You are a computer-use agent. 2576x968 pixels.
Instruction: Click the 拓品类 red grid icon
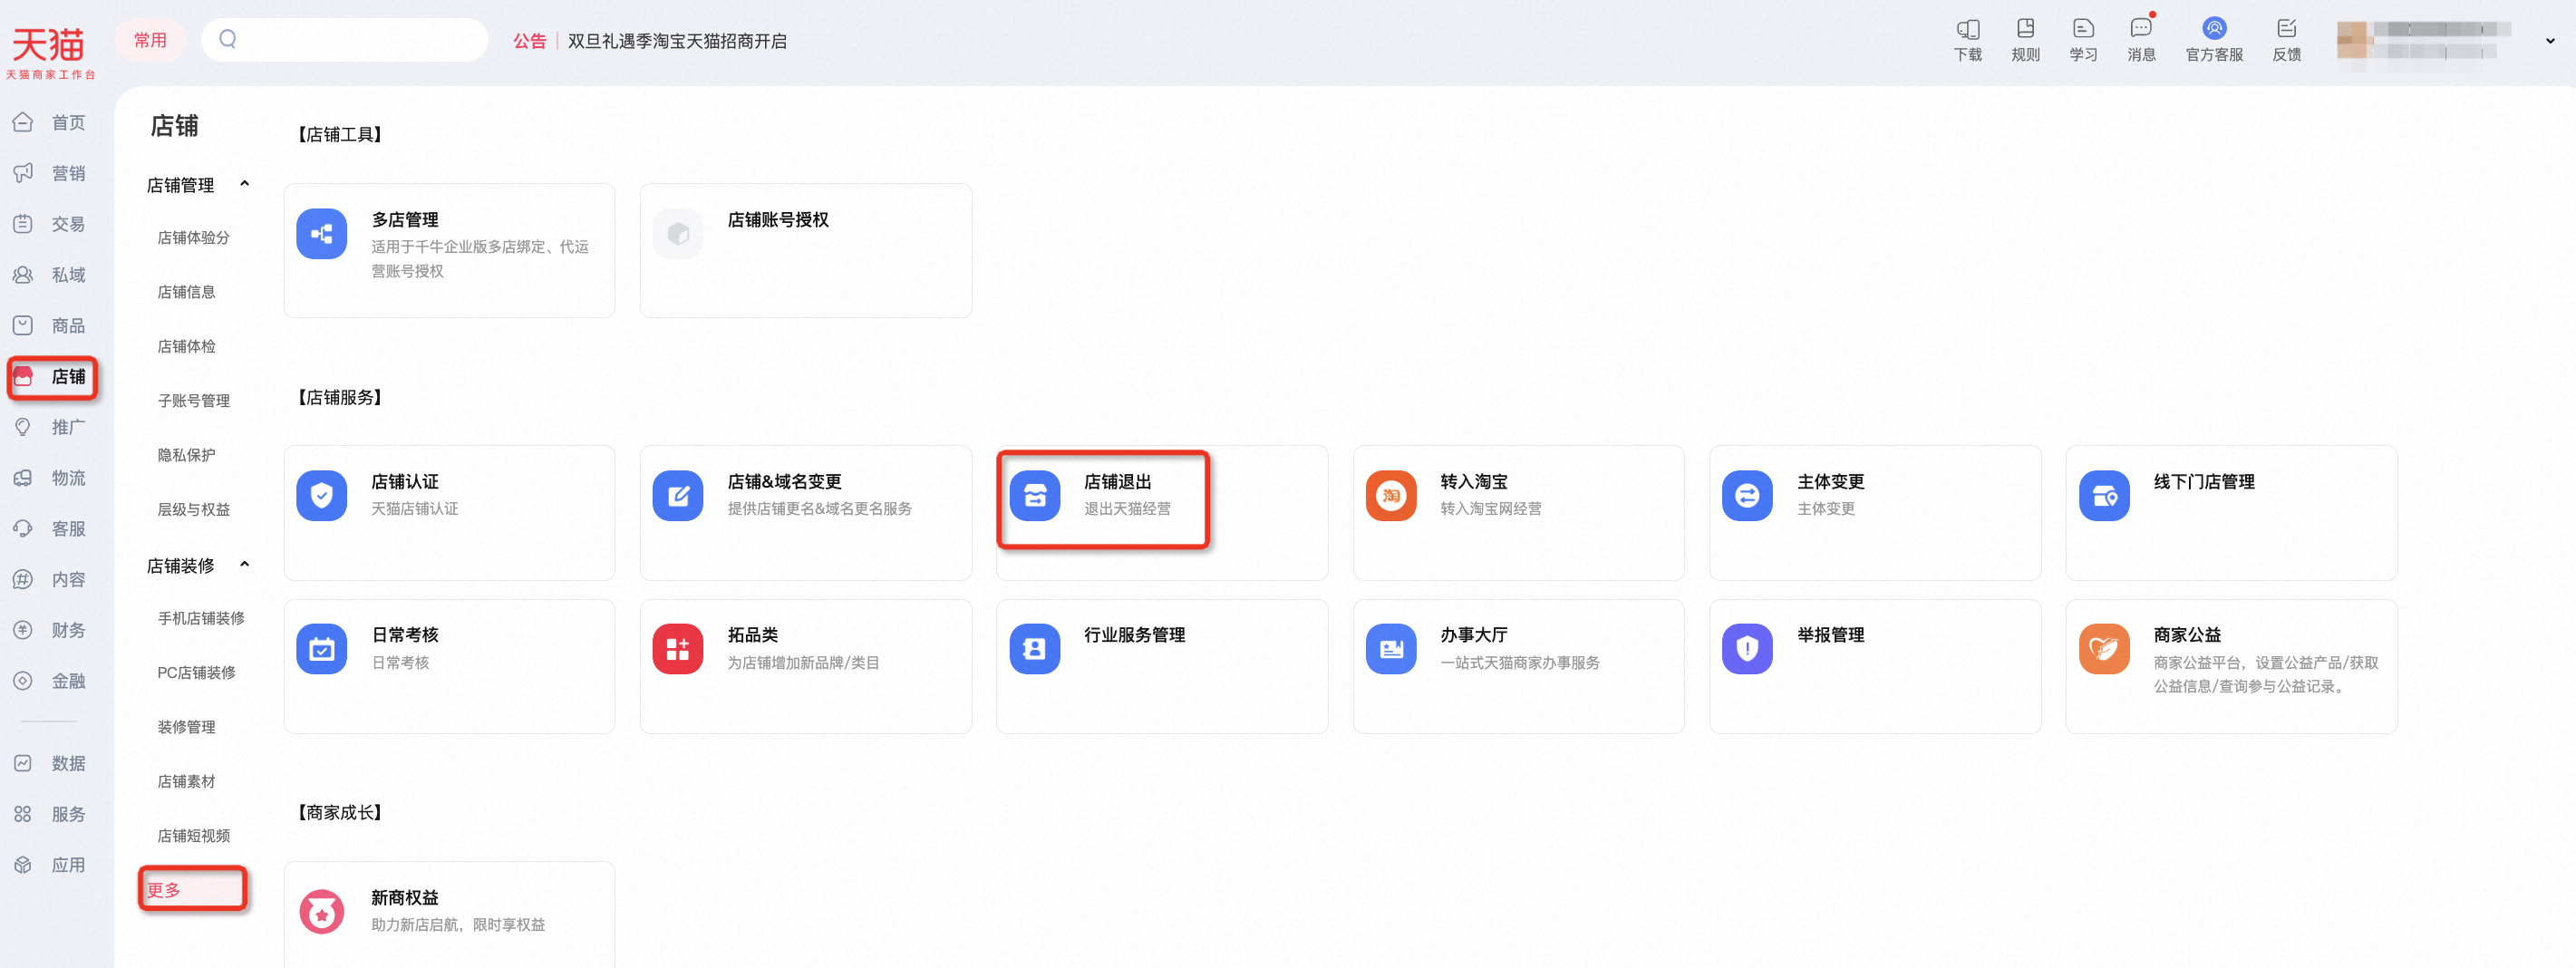coord(678,649)
